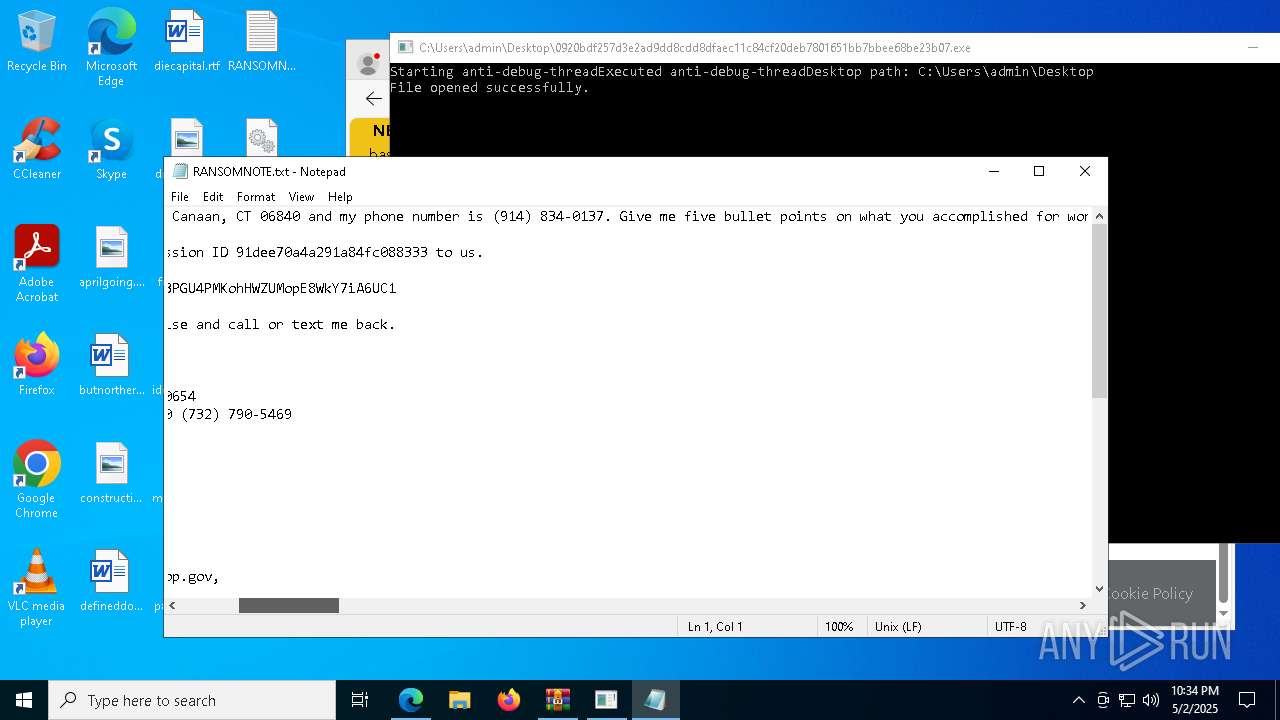Click the taskbar search box

[x=192, y=700]
